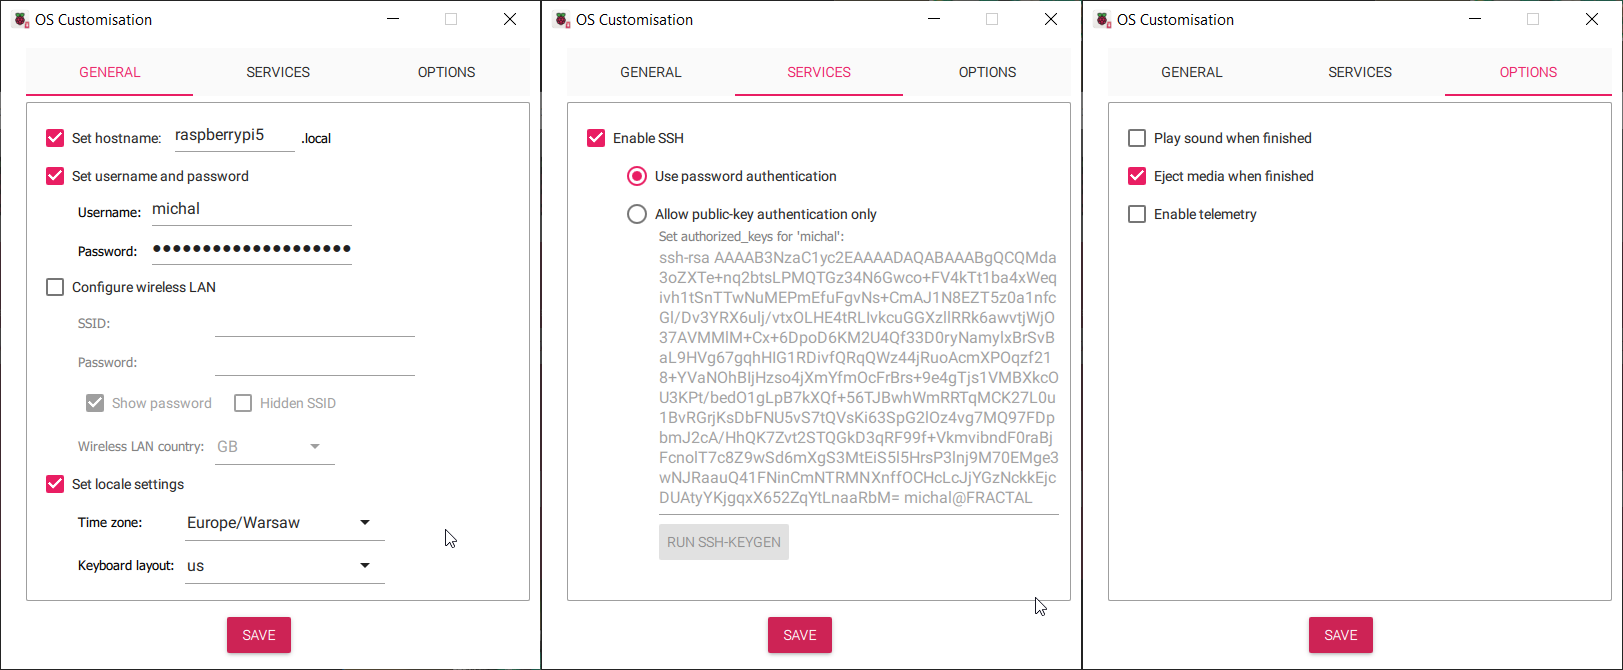The image size is (1623, 670).
Task: Toggle the Set hostname checkbox
Action: coord(55,138)
